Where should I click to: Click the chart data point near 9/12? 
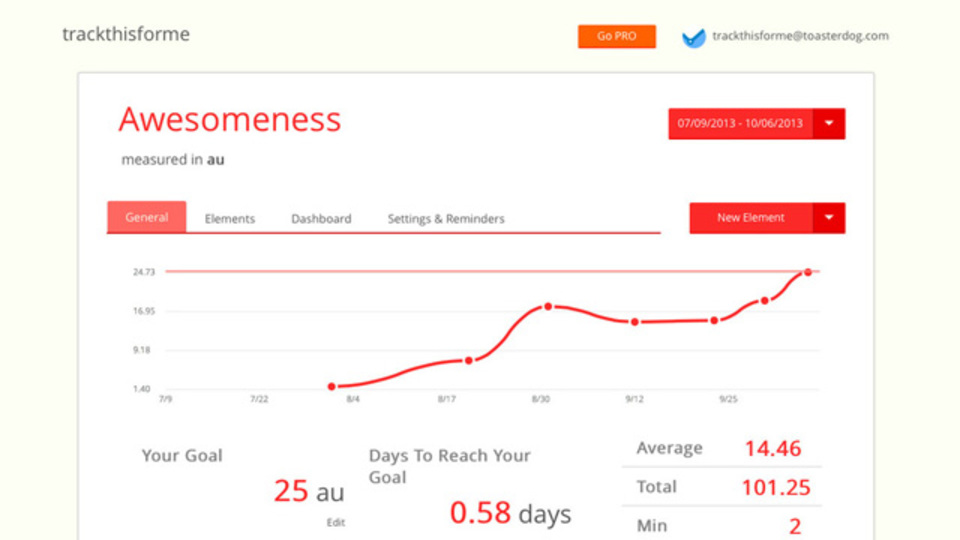pos(635,321)
